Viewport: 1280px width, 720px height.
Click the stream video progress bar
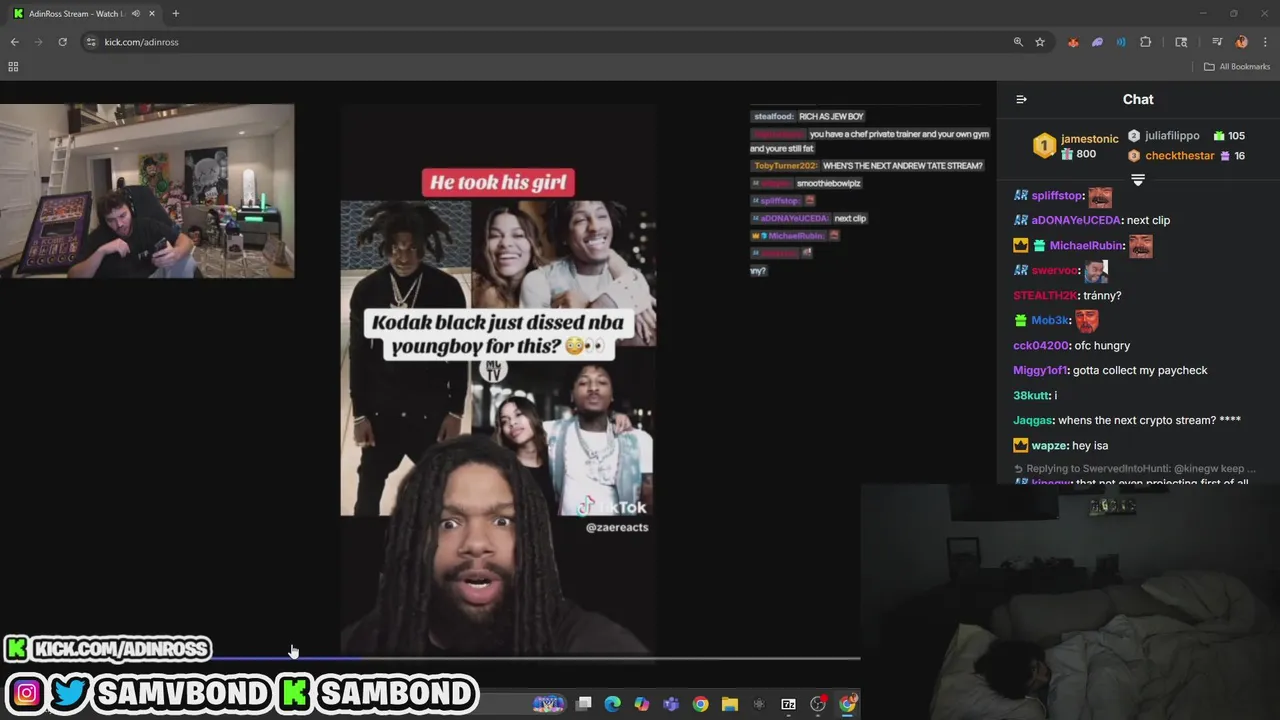pos(430,658)
